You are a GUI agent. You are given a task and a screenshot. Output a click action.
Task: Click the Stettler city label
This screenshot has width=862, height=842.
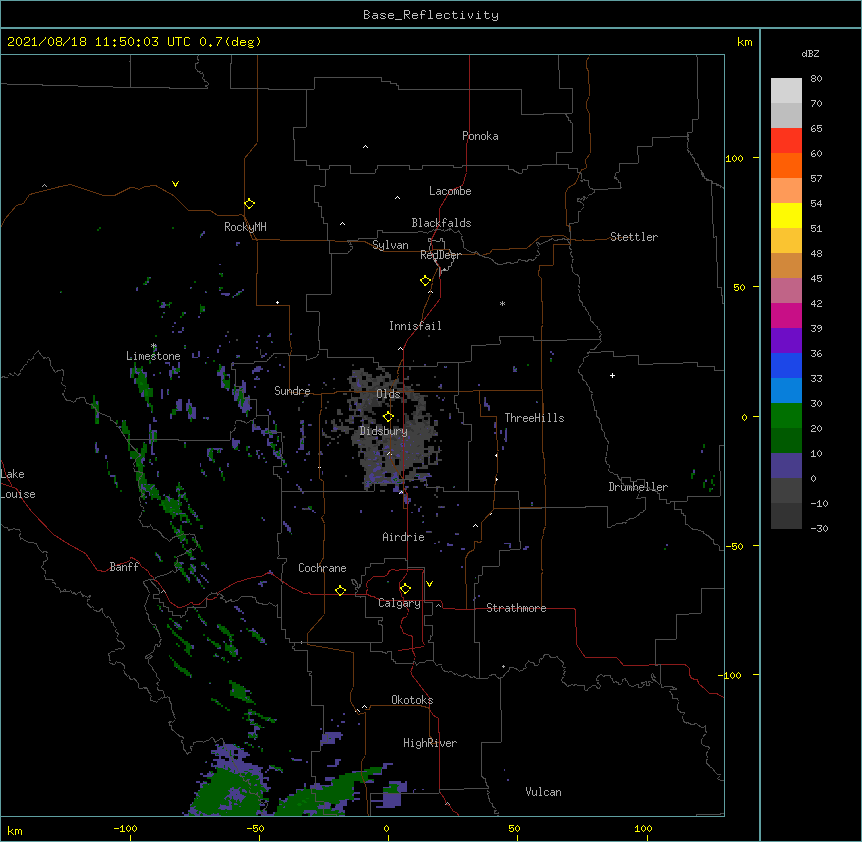pyautogui.click(x=634, y=237)
